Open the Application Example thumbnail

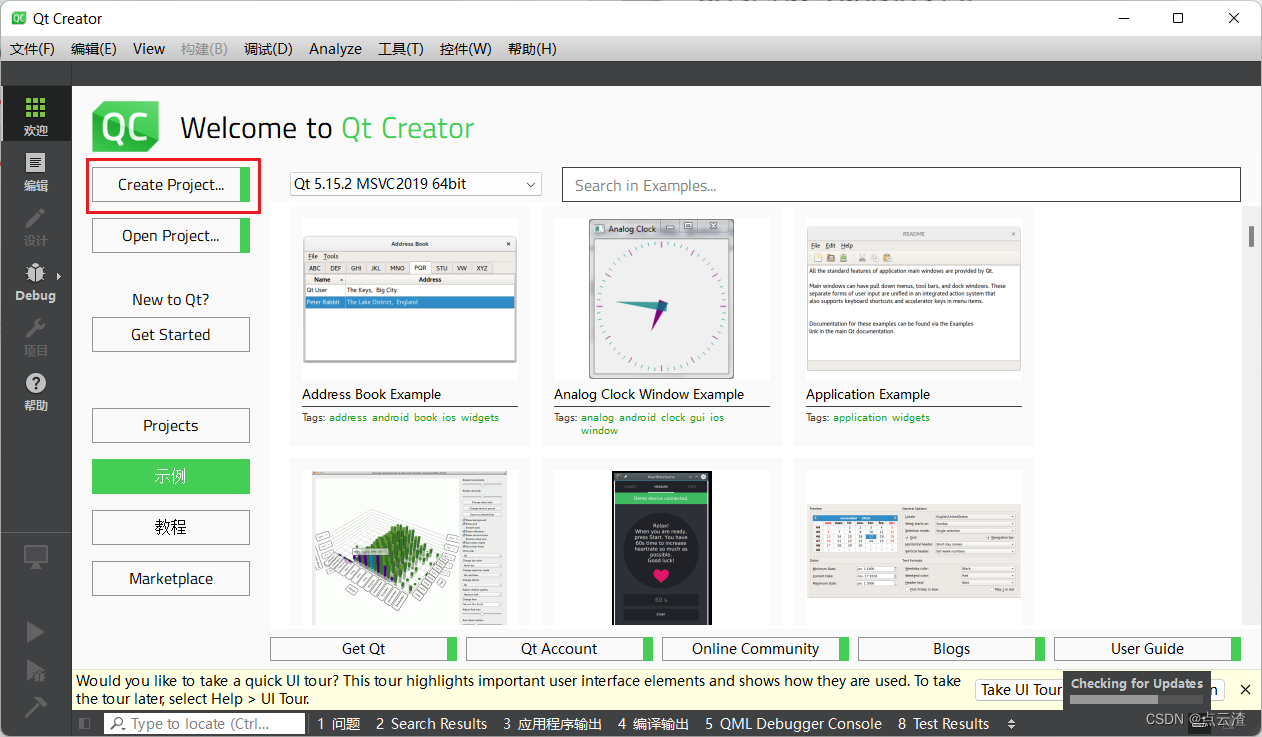click(914, 299)
